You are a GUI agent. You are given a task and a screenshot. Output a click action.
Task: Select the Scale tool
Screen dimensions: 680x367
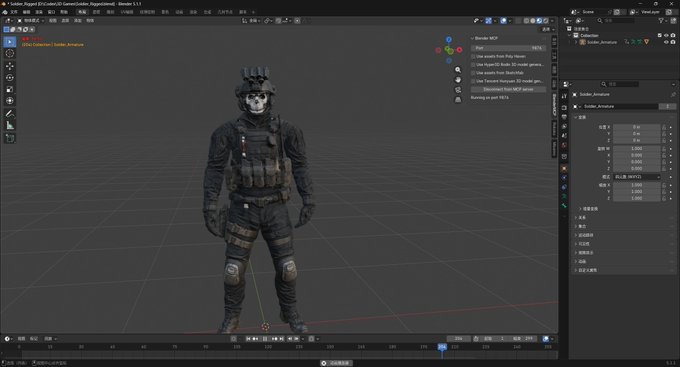coord(10,89)
